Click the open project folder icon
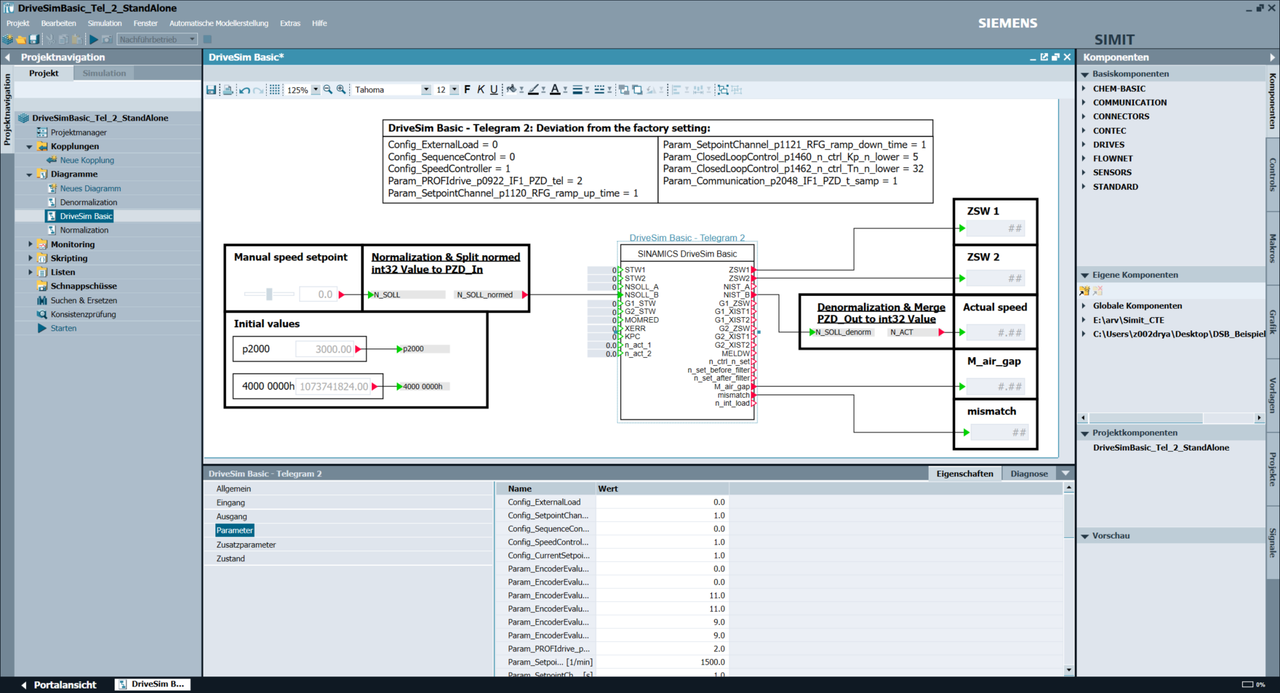Screen dimensions: 1280x693 pyautogui.click(x=20, y=39)
